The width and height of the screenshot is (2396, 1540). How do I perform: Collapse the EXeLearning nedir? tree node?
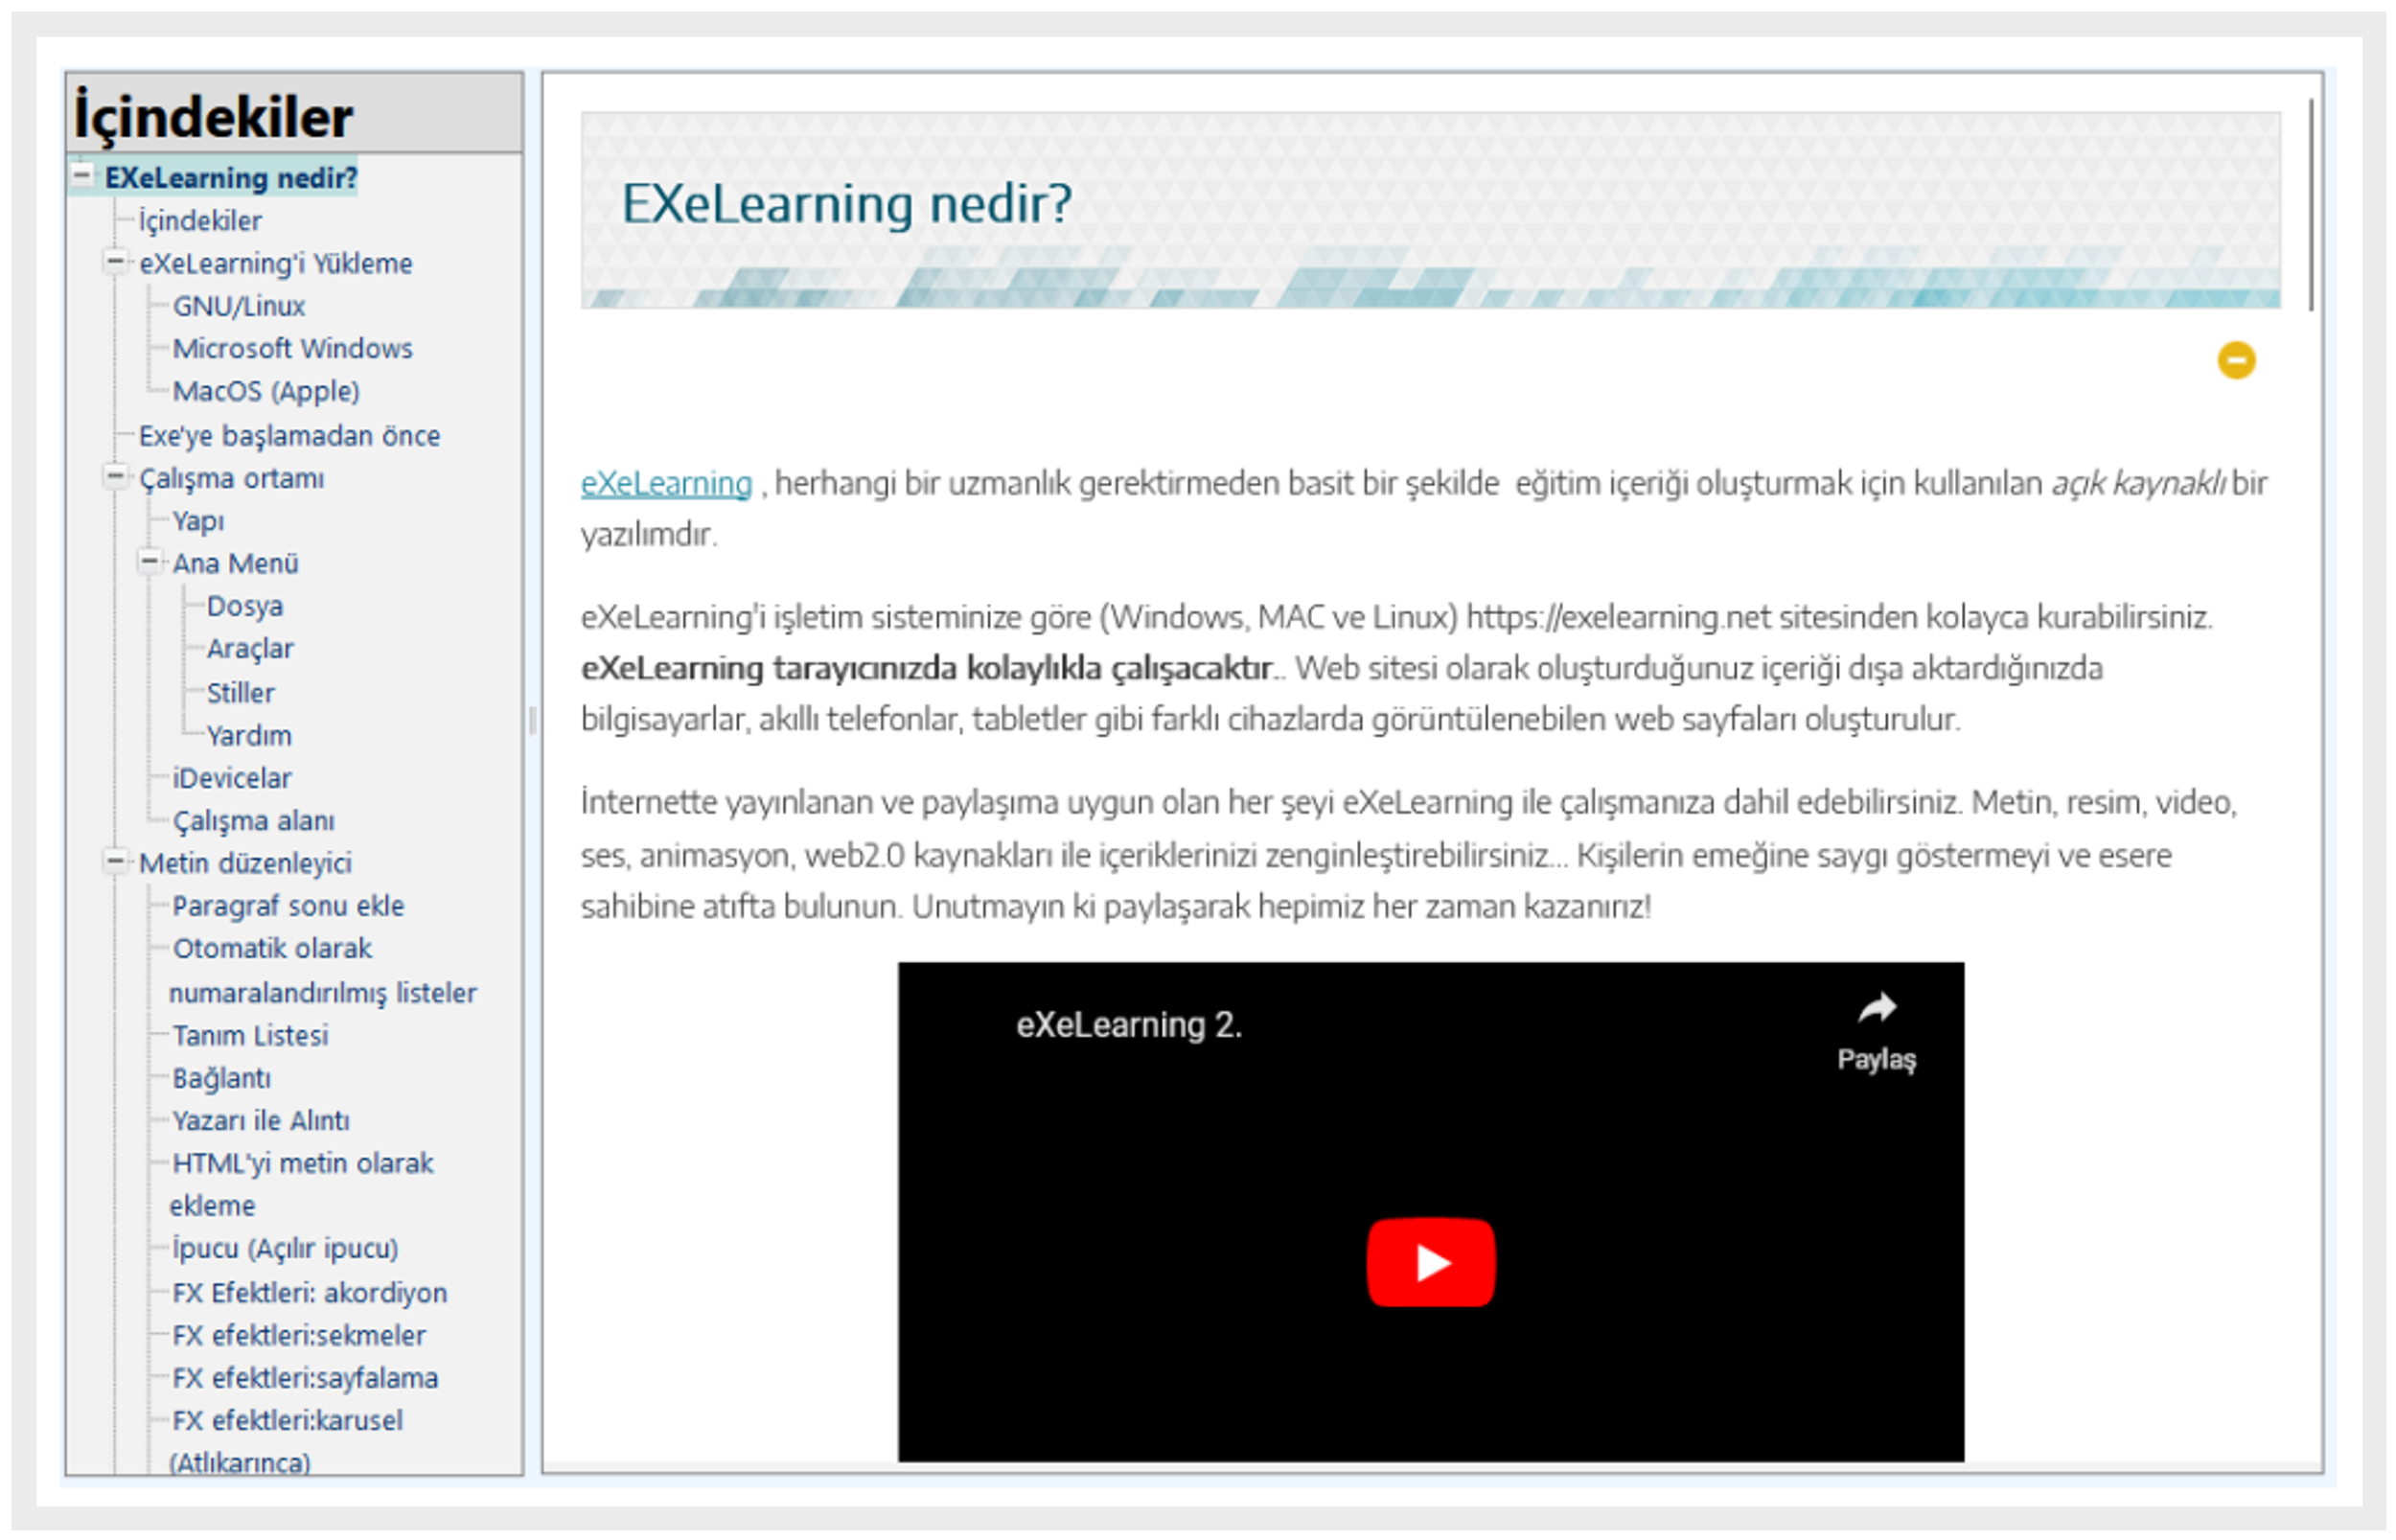83,176
